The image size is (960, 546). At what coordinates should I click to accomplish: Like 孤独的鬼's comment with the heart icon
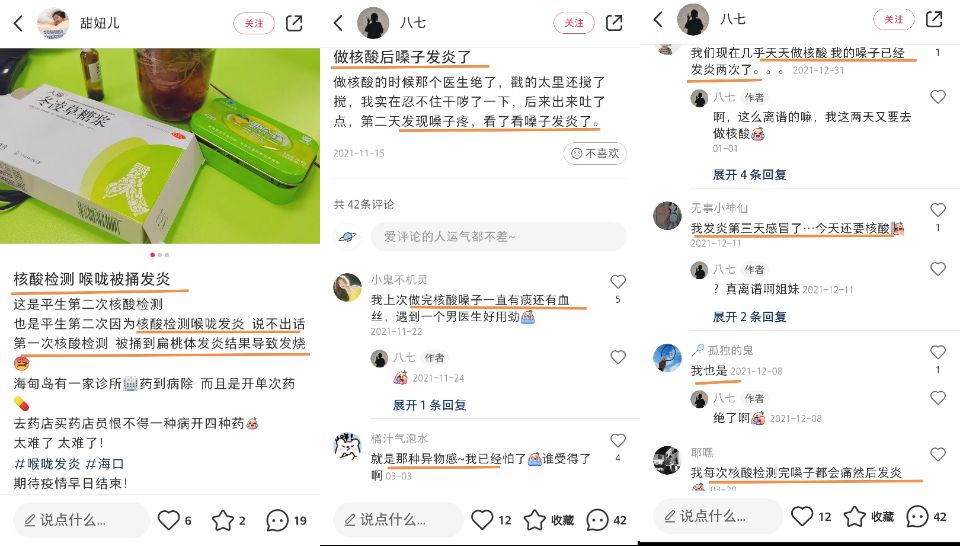(x=938, y=352)
